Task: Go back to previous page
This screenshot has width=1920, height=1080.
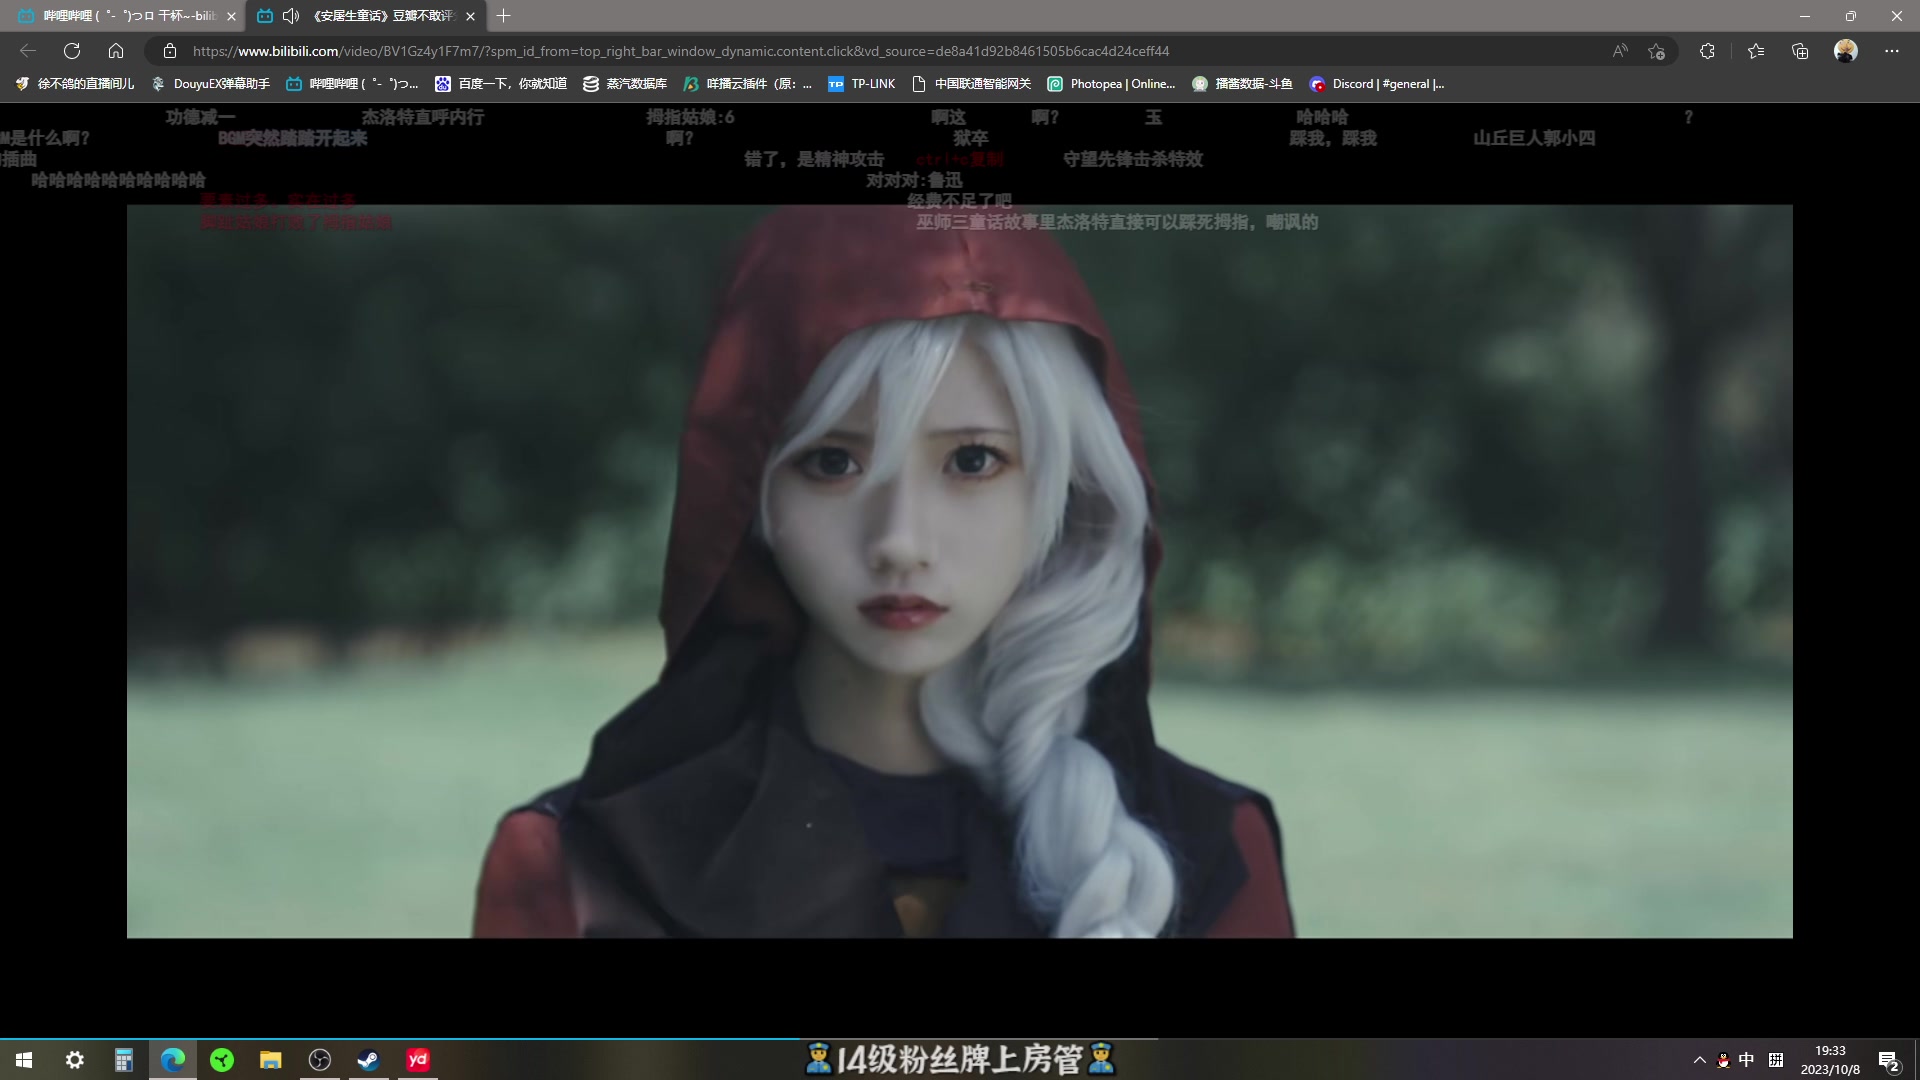Action: click(x=28, y=51)
